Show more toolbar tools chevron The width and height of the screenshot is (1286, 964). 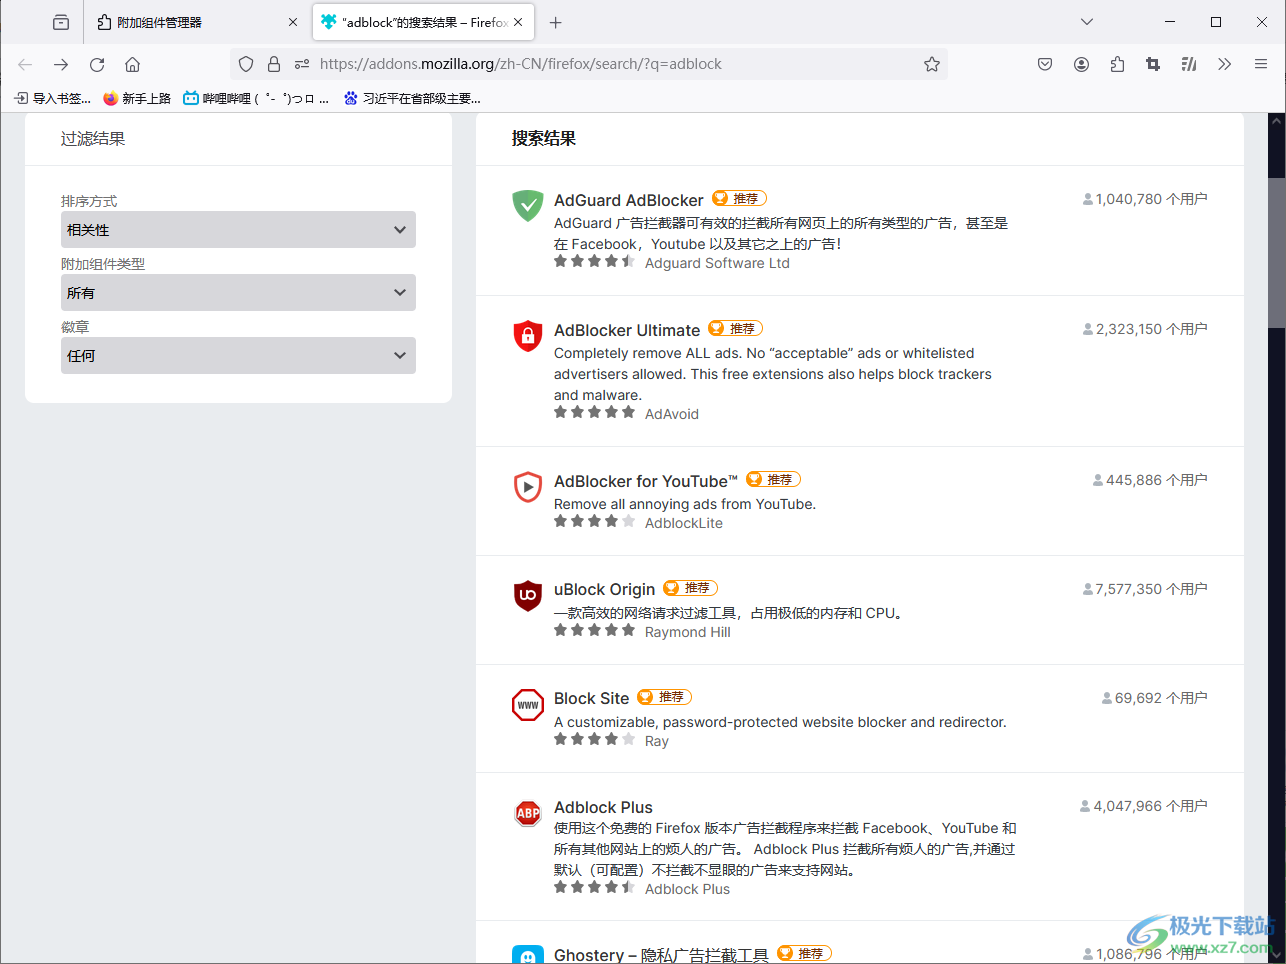(x=1225, y=64)
